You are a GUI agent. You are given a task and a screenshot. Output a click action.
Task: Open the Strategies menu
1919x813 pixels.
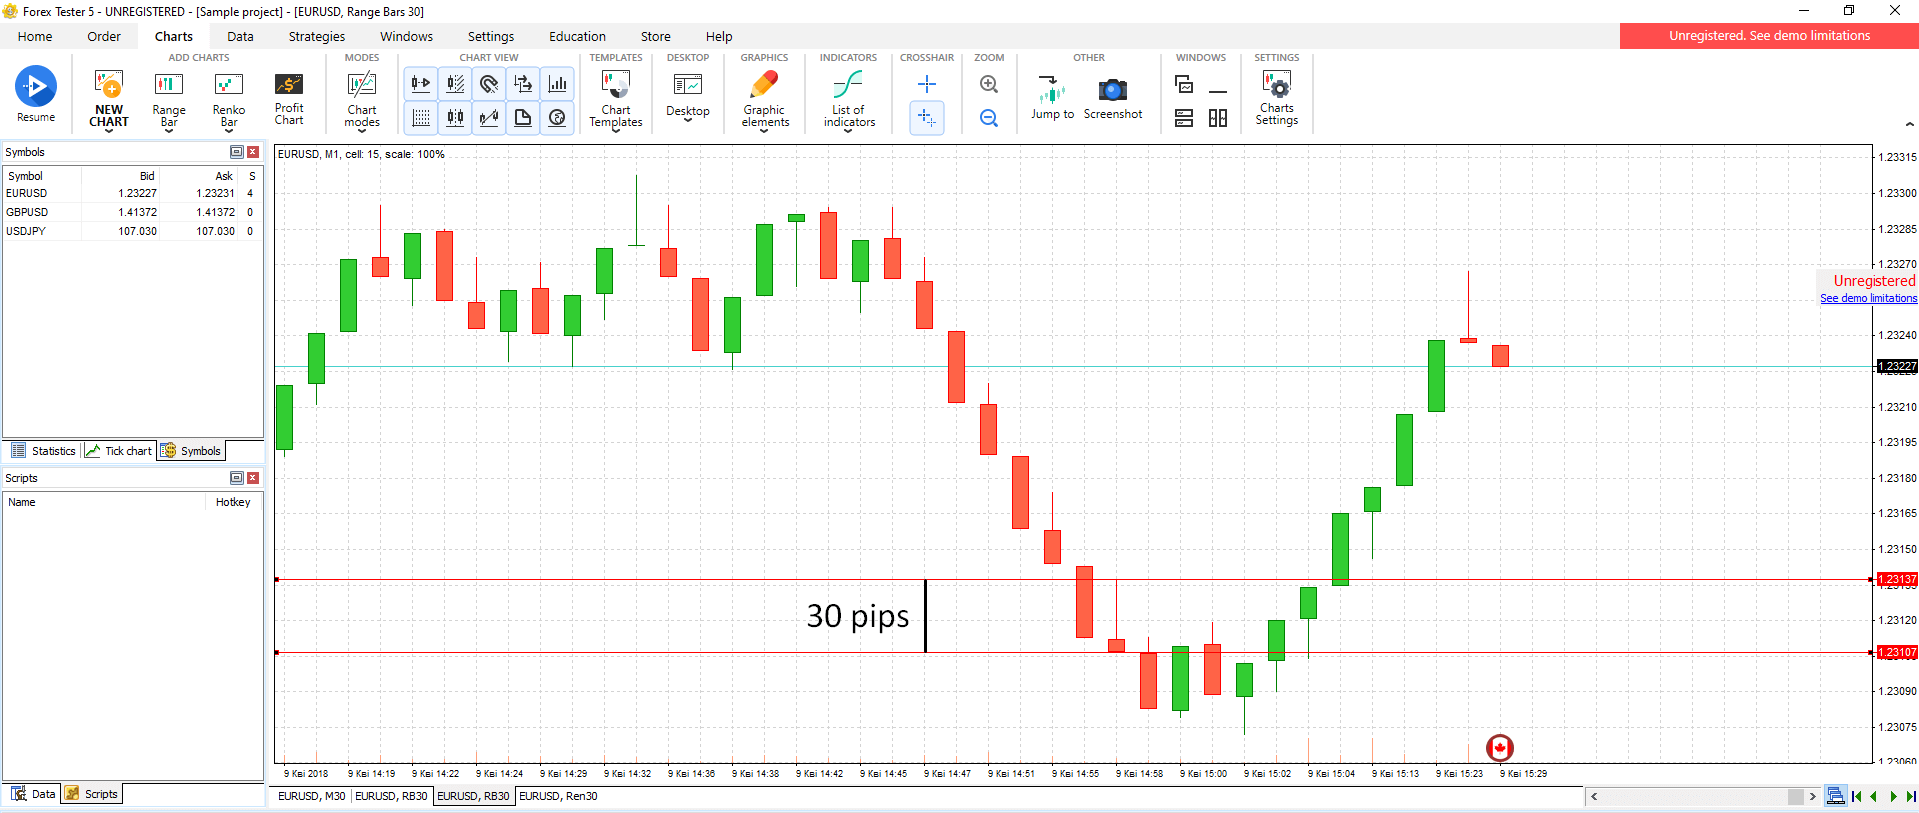tap(316, 36)
